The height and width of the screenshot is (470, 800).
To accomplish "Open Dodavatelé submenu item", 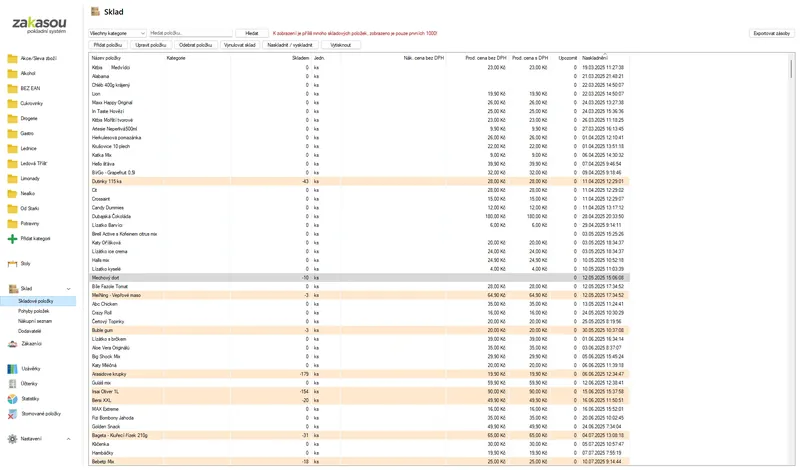I will pos(30,331).
